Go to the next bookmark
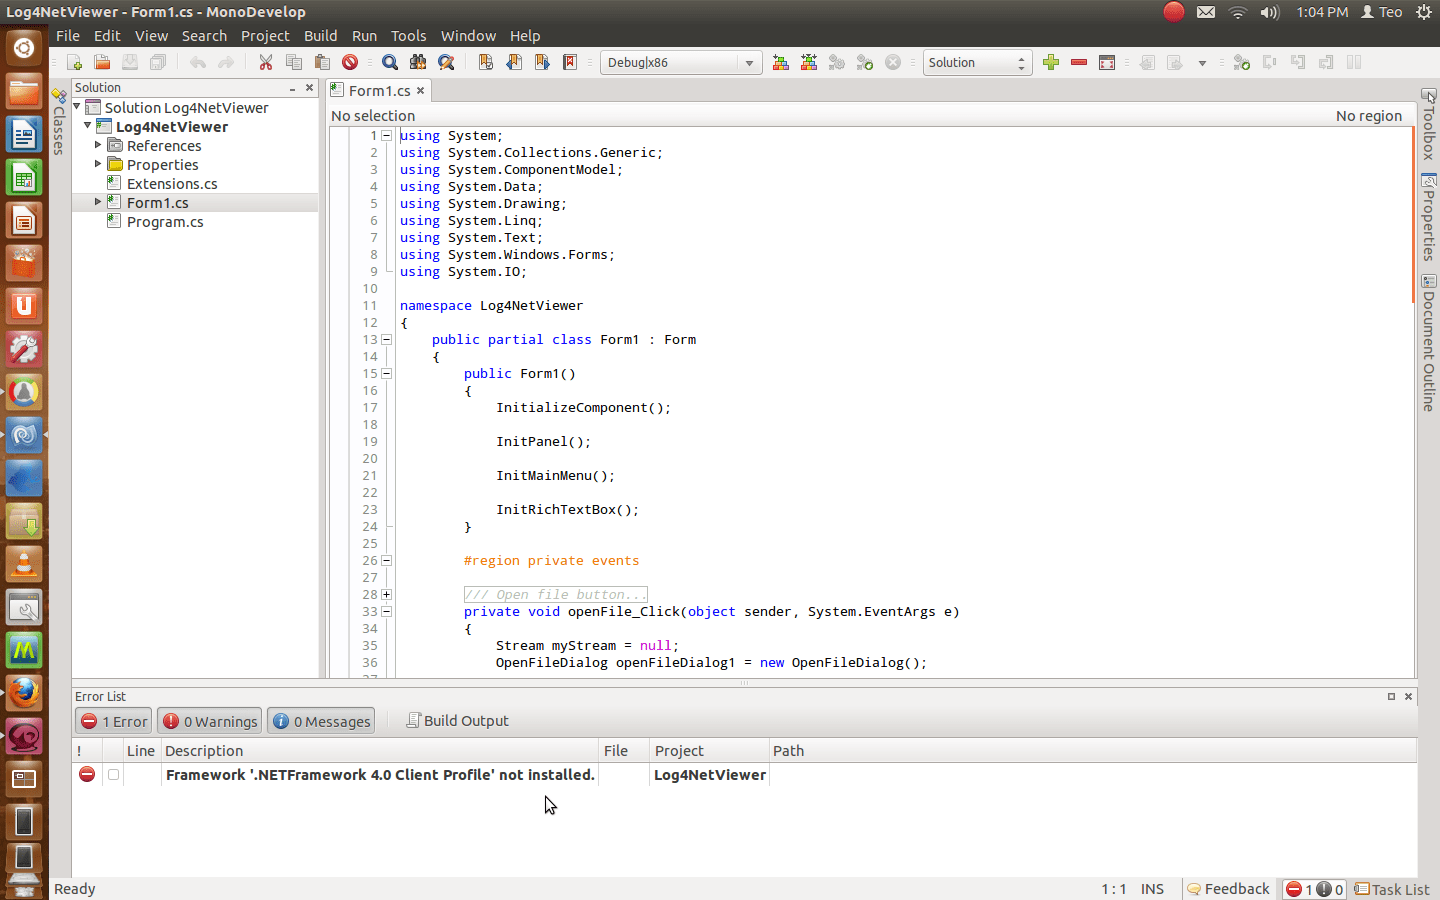 point(542,62)
